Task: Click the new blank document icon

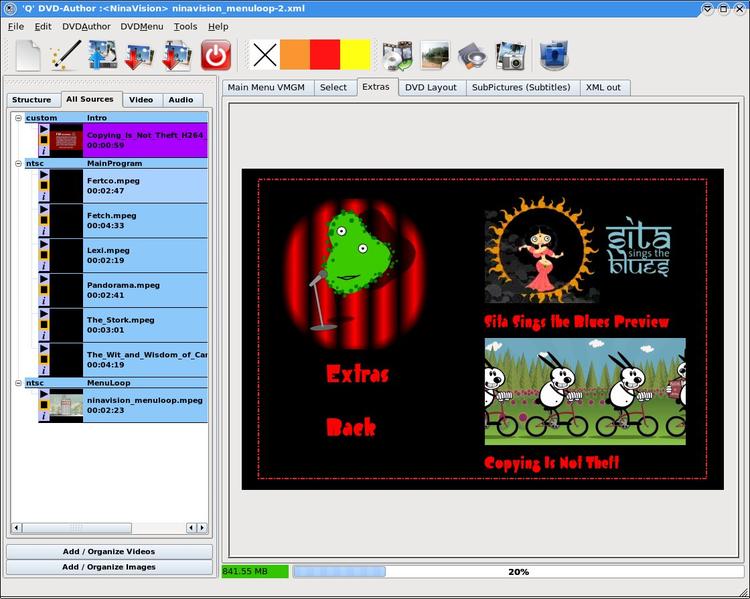Action: (28, 55)
